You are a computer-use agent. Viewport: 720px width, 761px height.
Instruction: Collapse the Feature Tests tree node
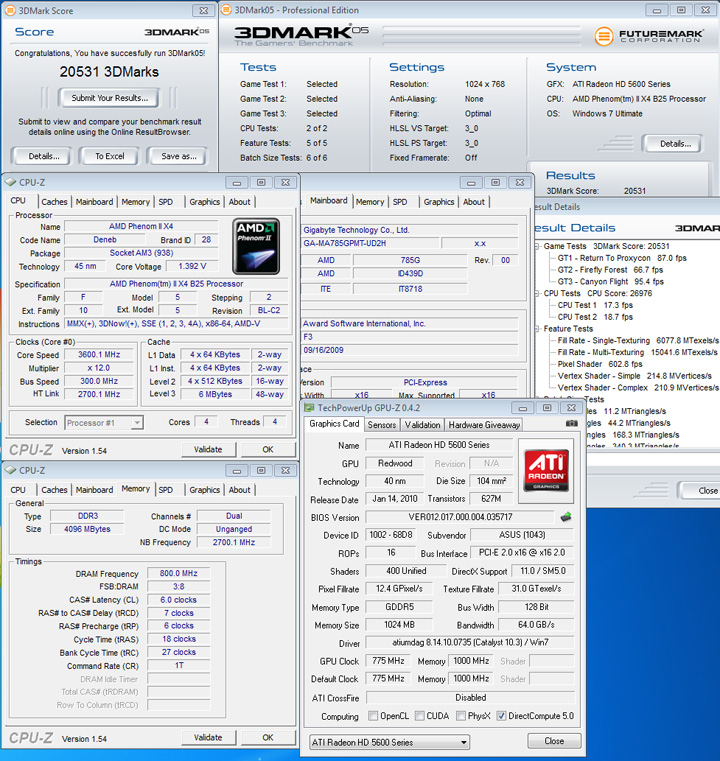537,329
